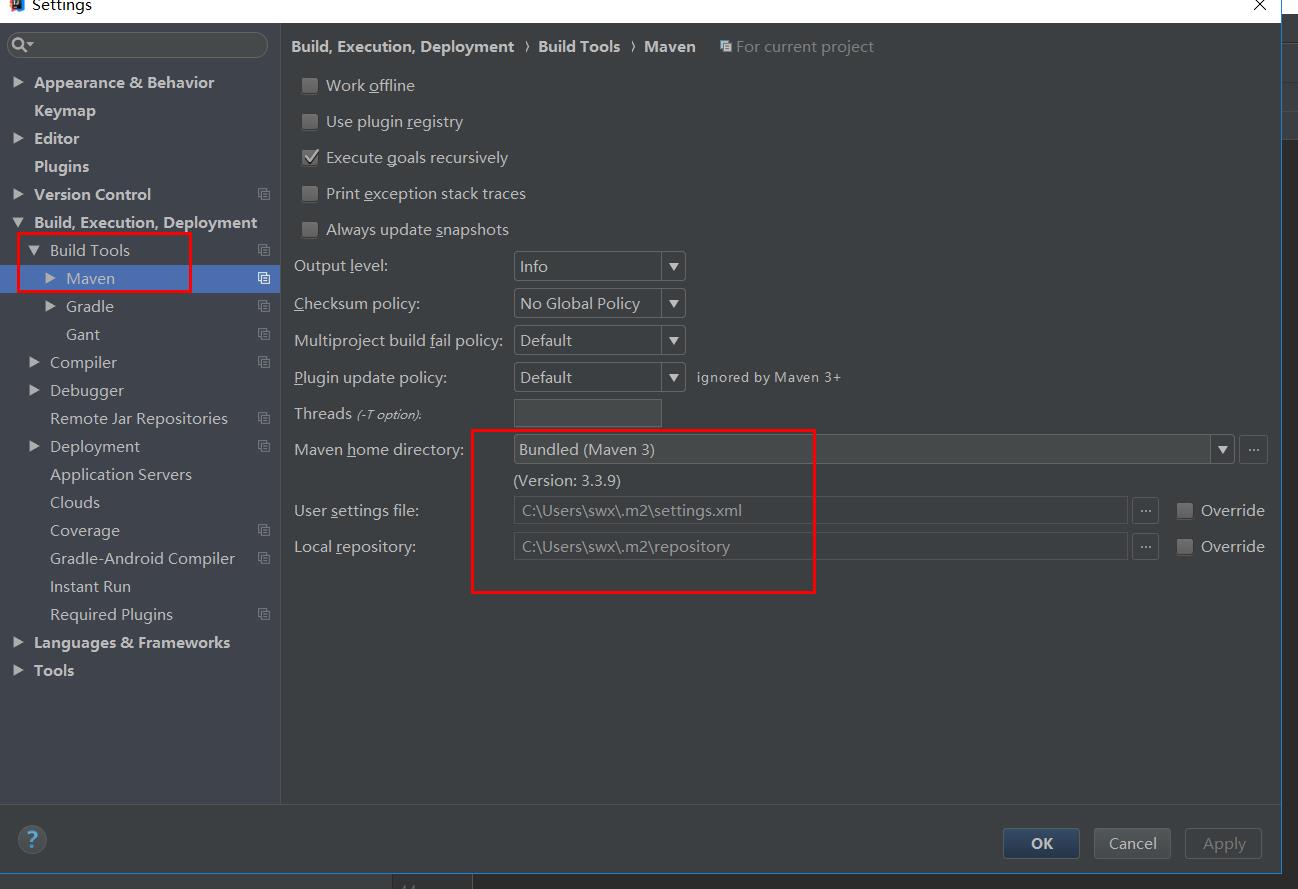This screenshot has height=889, width=1298.
Task: Check Override for Local repository
Action: (x=1185, y=547)
